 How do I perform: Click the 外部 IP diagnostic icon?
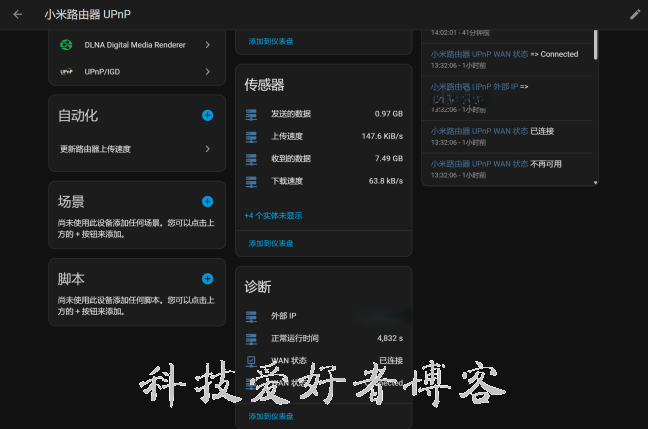coord(251,316)
